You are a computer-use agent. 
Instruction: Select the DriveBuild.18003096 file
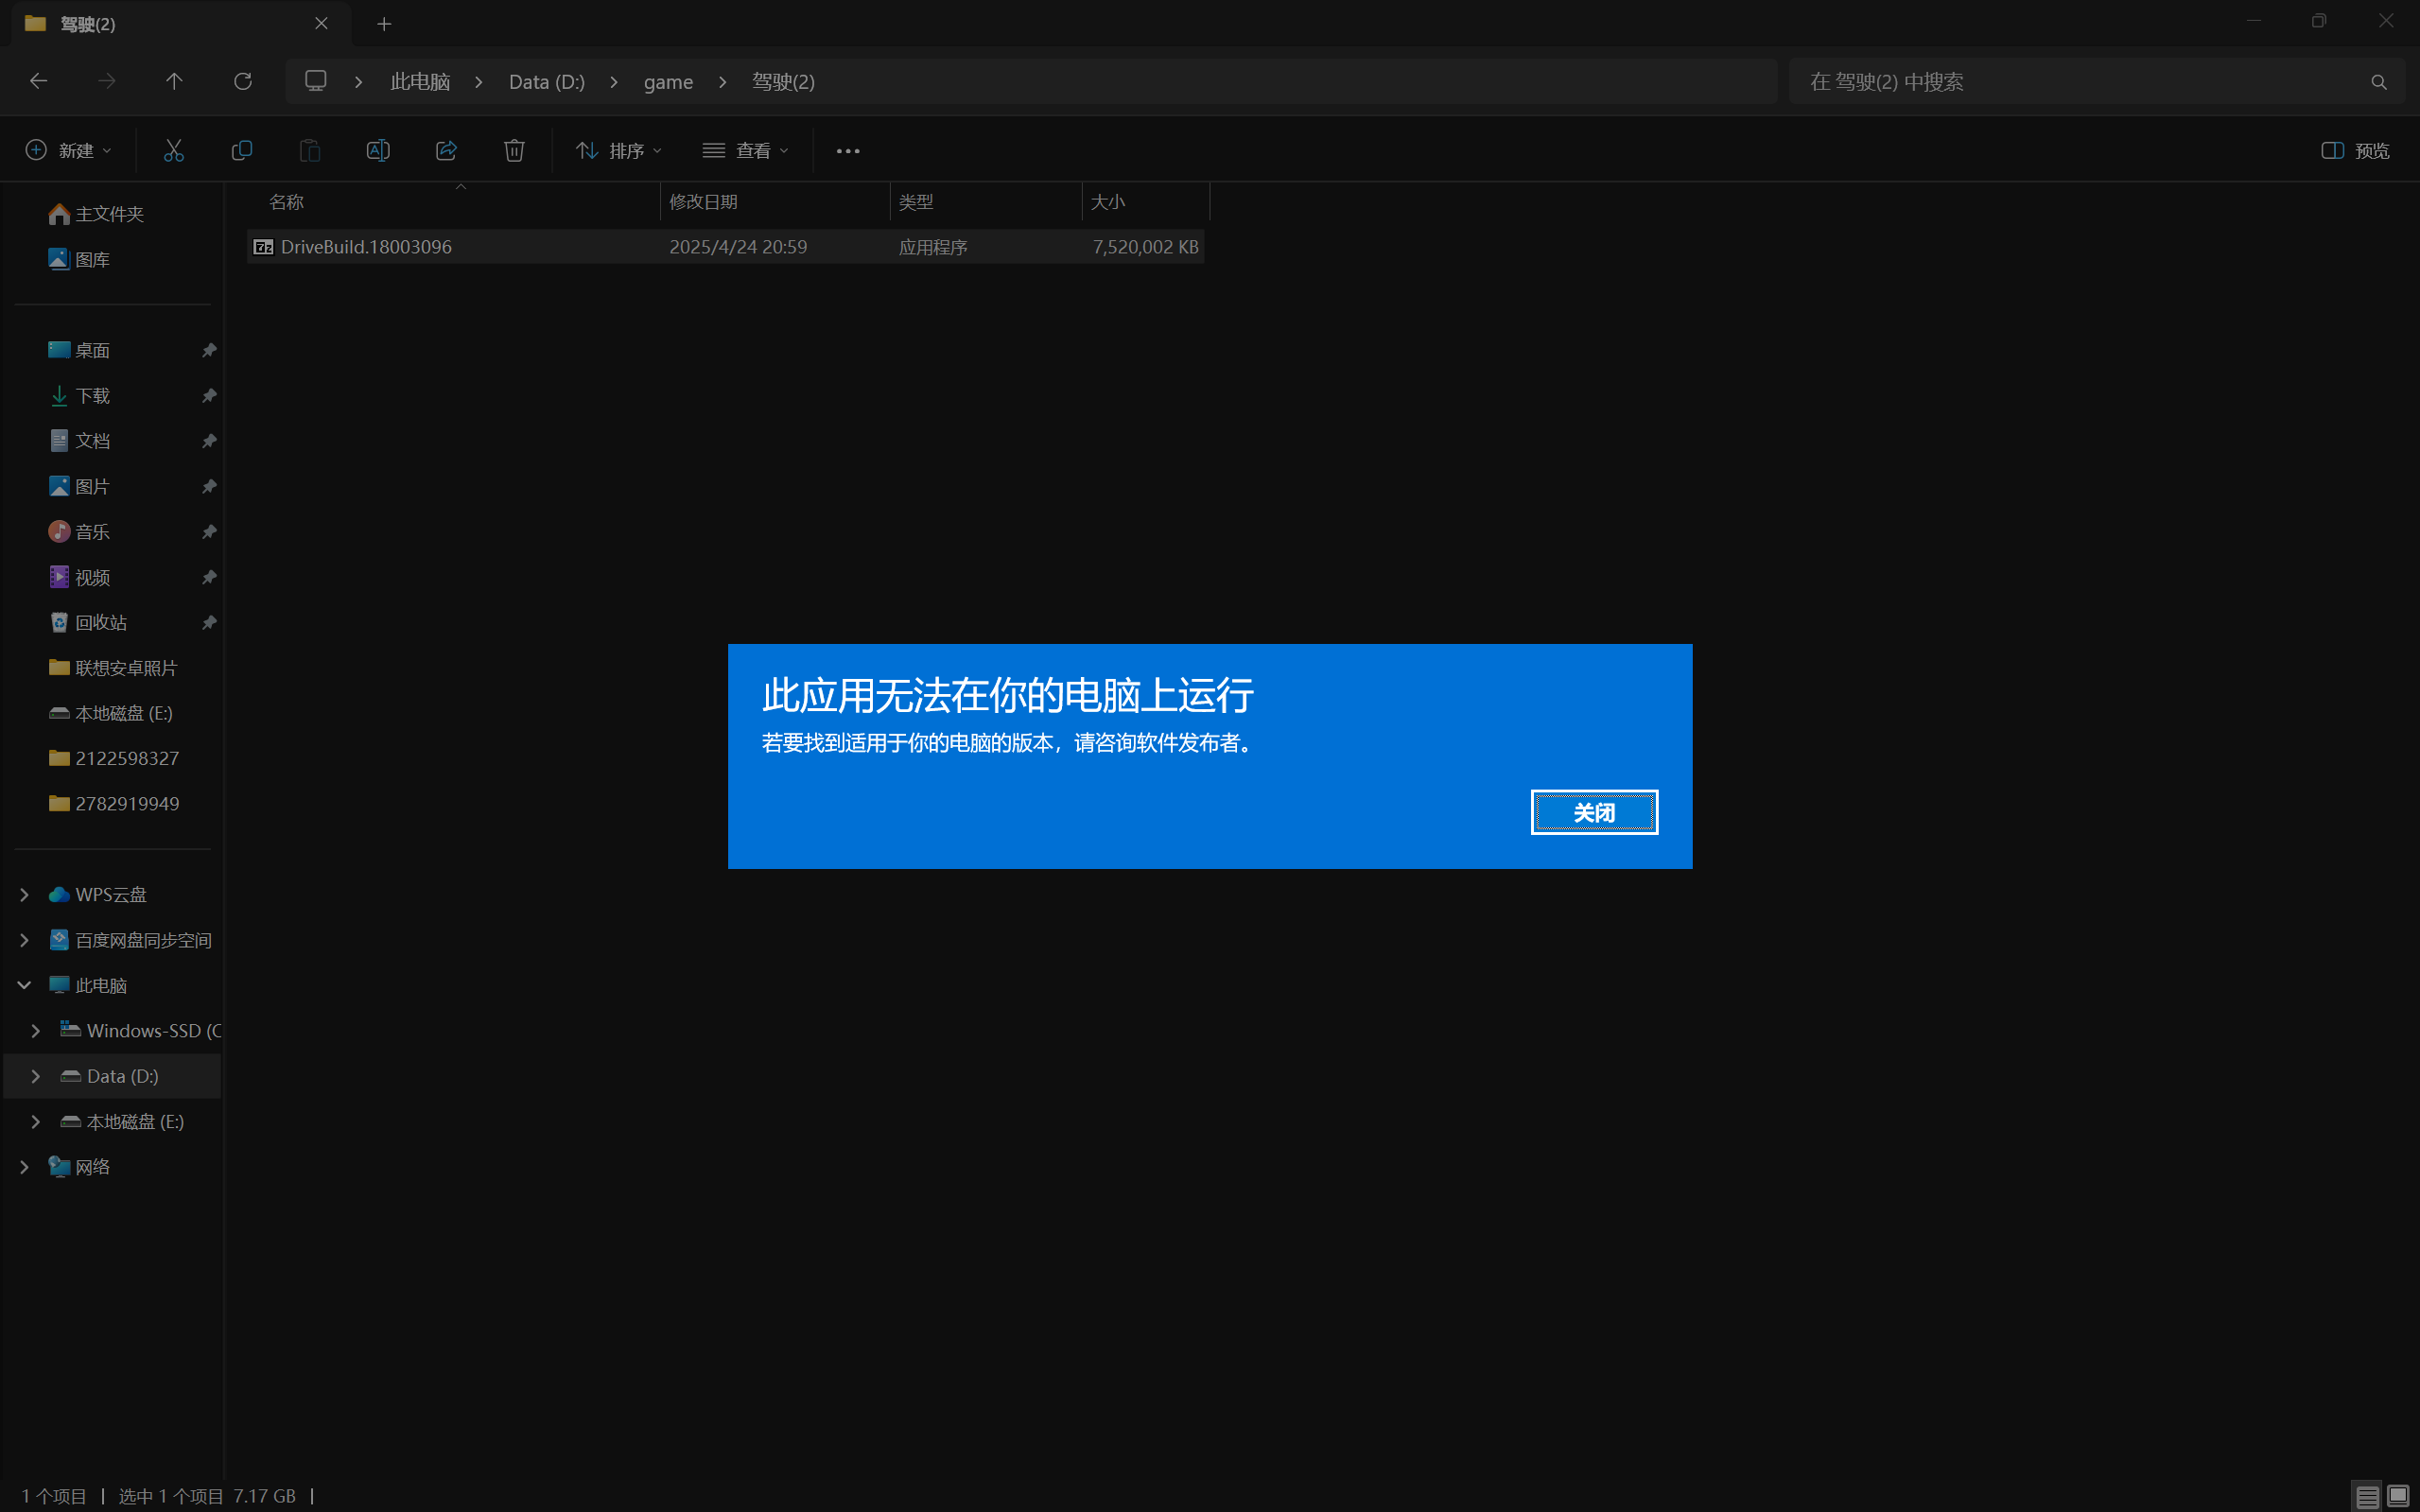pos(366,247)
